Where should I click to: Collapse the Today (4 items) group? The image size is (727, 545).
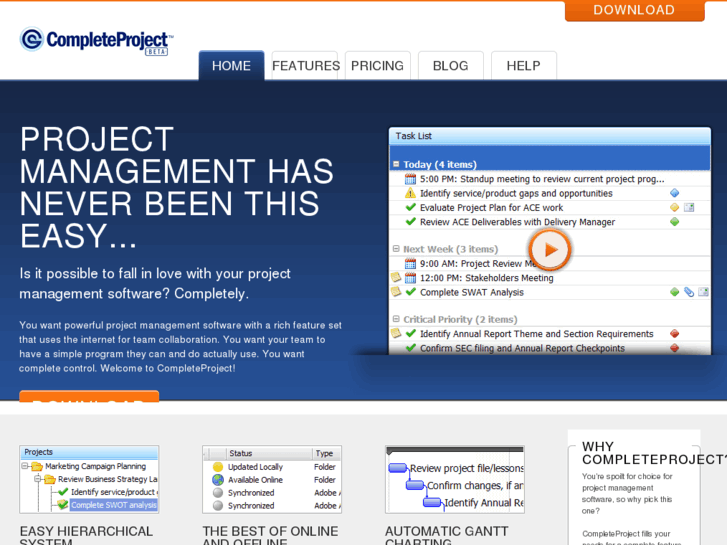point(396,164)
